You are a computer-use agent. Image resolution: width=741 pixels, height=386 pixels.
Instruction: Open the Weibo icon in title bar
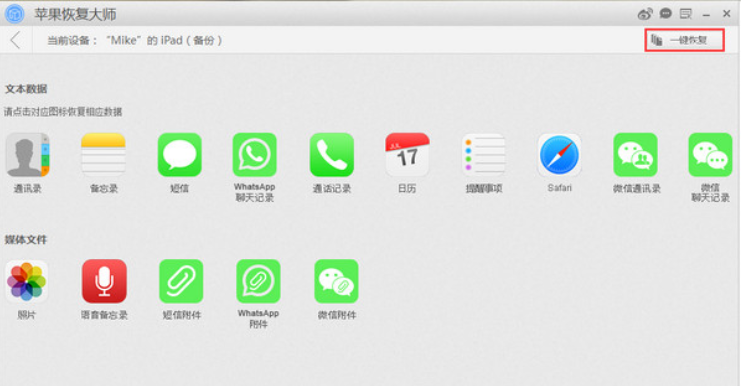[x=645, y=14]
